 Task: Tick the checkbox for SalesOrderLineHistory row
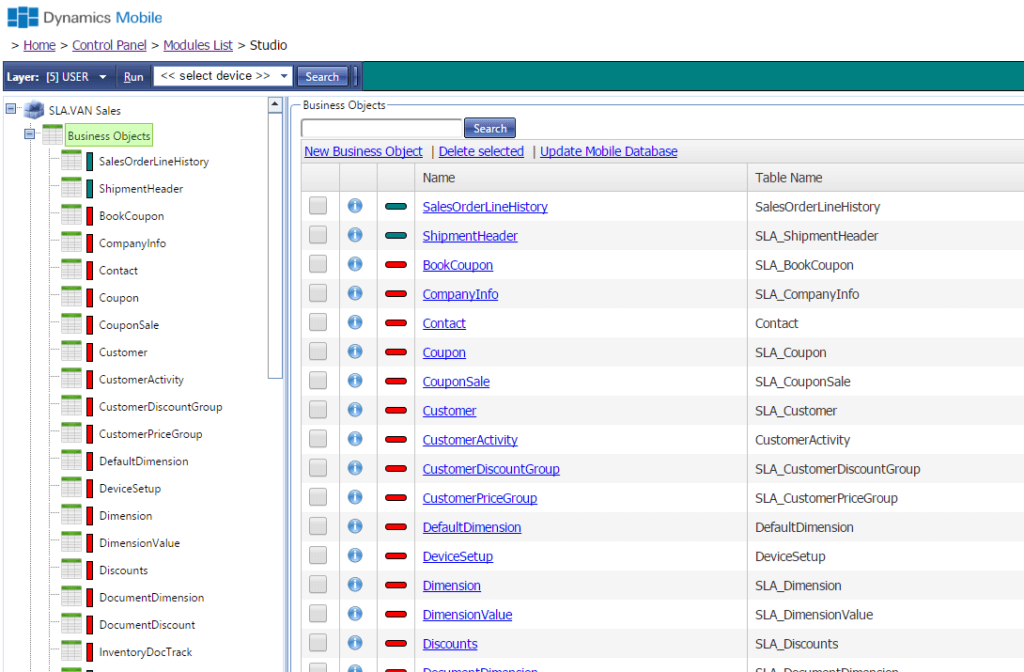point(318,206)
